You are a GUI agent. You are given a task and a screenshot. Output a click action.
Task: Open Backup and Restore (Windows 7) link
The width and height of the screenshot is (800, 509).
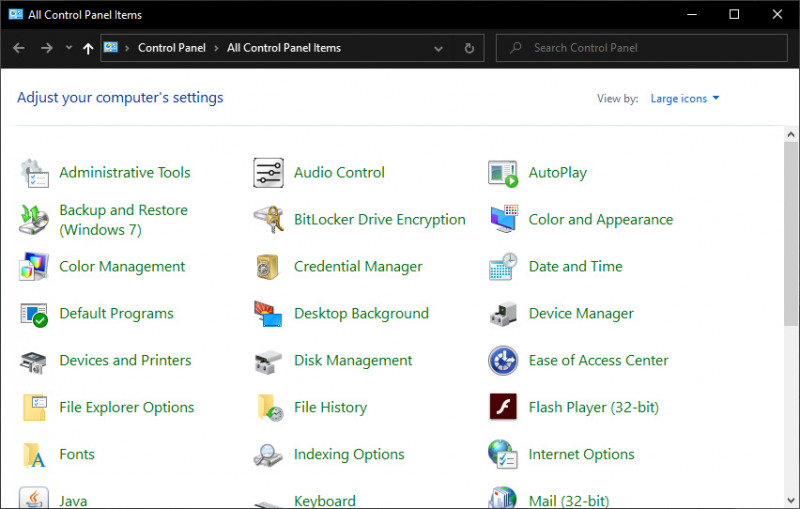pyautogui.click(x=123, y=220)
